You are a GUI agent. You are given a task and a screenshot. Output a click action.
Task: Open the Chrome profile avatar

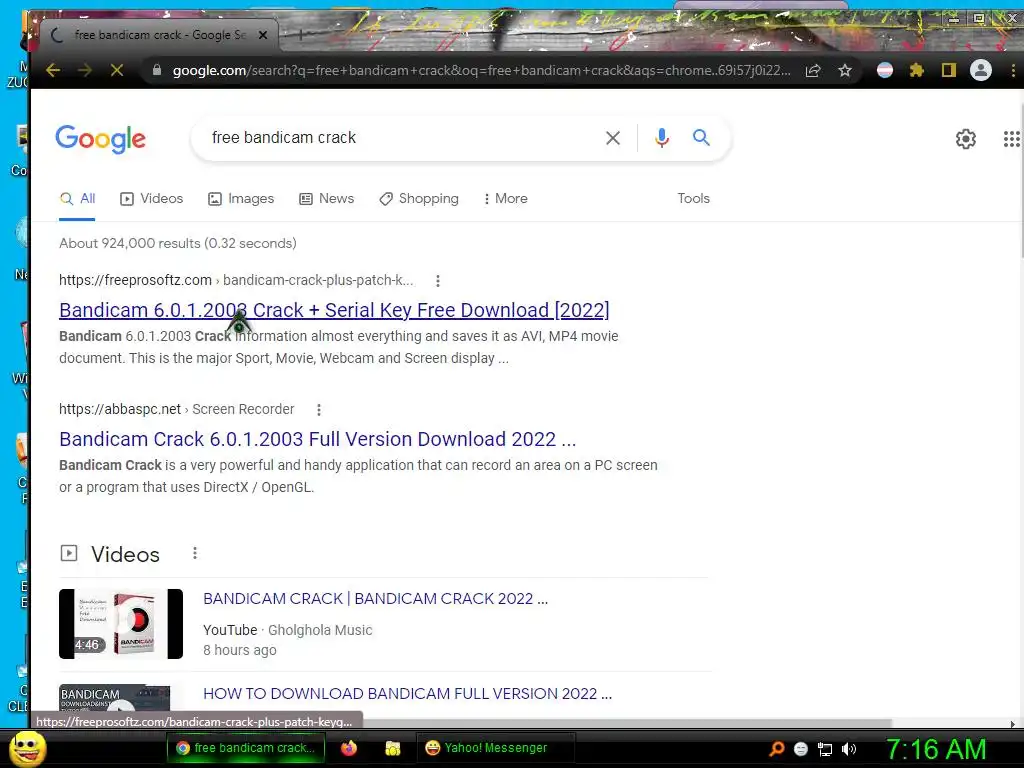click(x=980, y=70)
